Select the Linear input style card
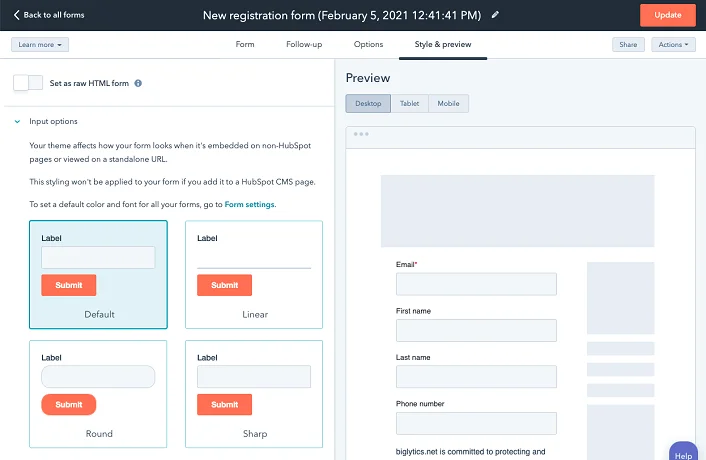Viewport: 706px width, 460px height. pyautogui.click(x=254, y=275)
